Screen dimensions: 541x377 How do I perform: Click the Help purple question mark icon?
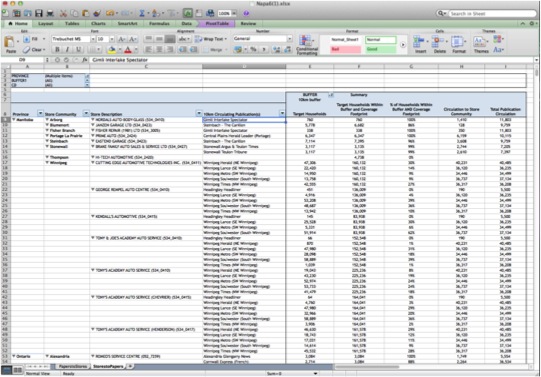click(x=246, y=13)
